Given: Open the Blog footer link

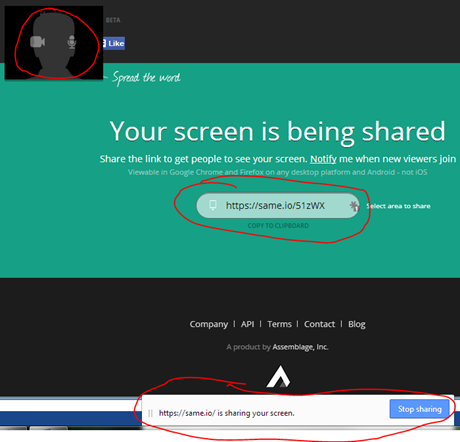Looking at the screenshot, I should (x=357, y=324).
